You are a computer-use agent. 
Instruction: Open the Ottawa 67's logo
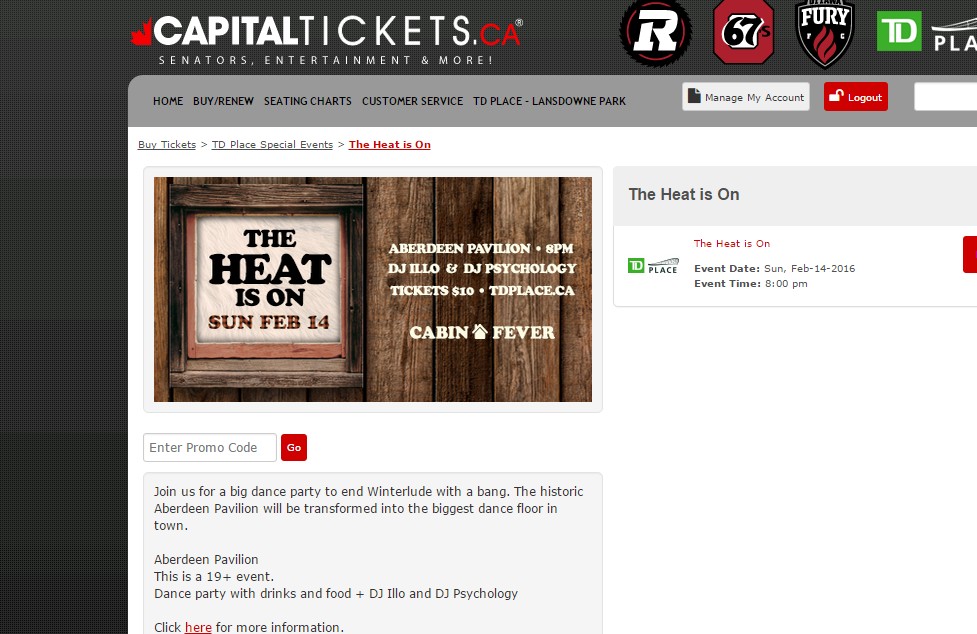pyautogui.click(x=743, y=31)
